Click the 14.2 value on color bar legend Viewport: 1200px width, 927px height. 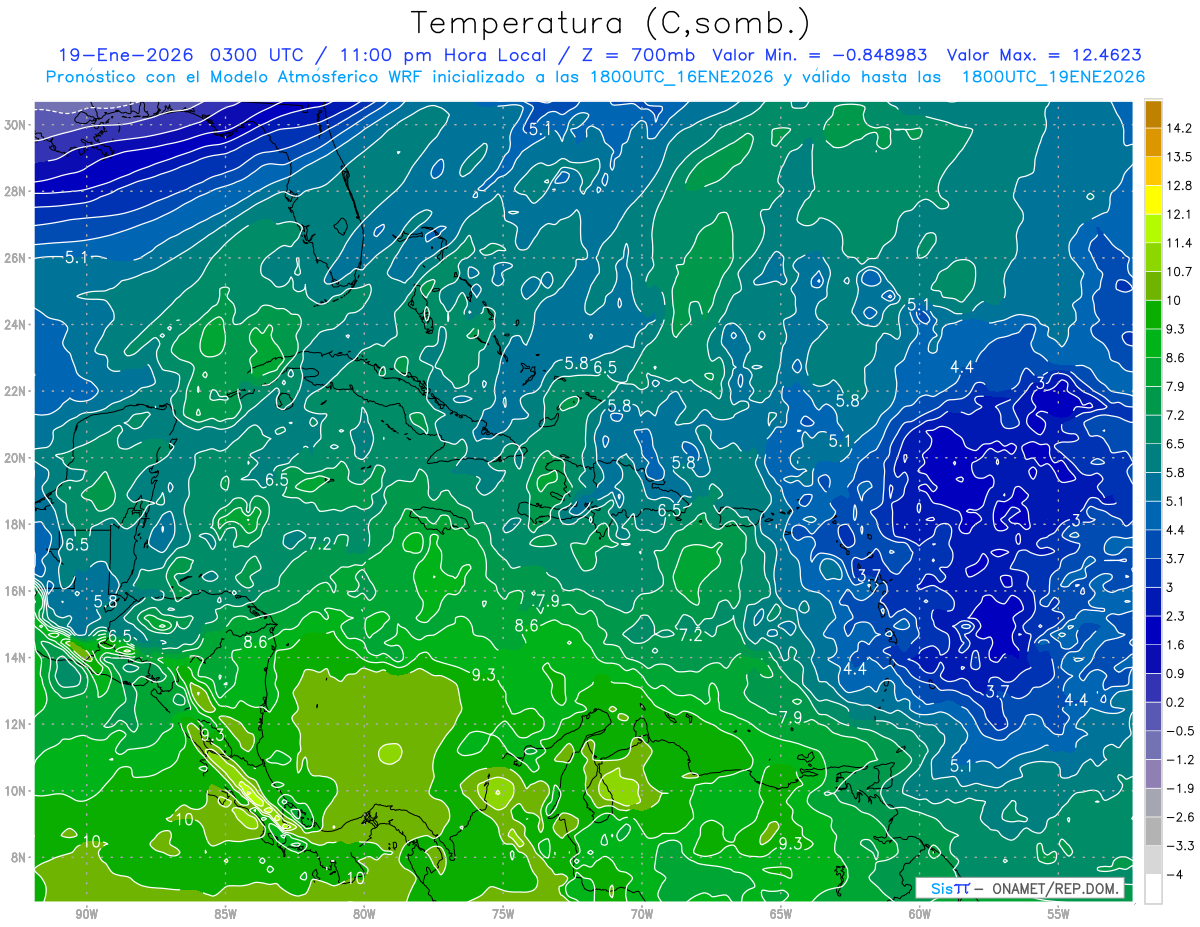[x=1180, y=128]
